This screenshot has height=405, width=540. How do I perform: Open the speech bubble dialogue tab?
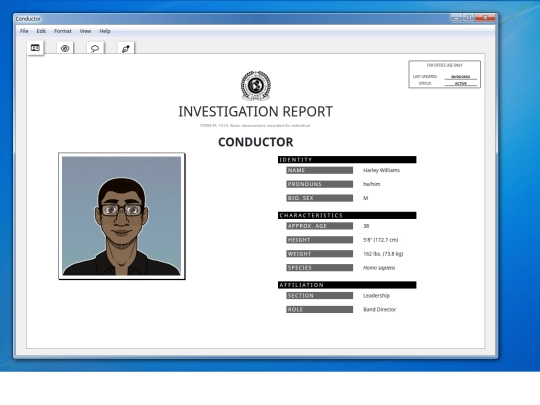[95, 48]
